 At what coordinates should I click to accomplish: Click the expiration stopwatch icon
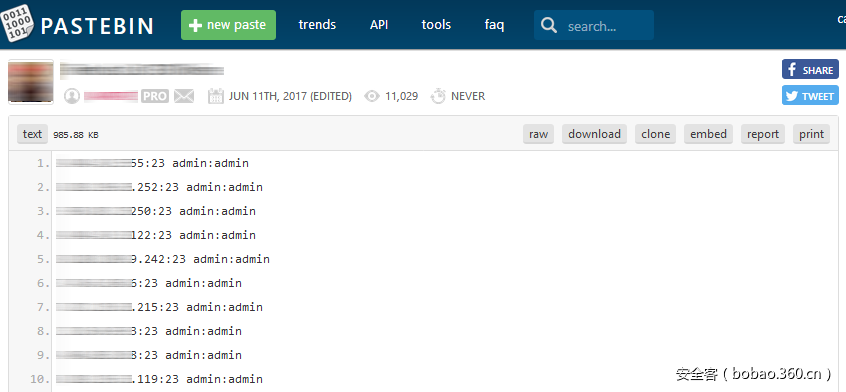pyautogui.click(x=438, y=96)
